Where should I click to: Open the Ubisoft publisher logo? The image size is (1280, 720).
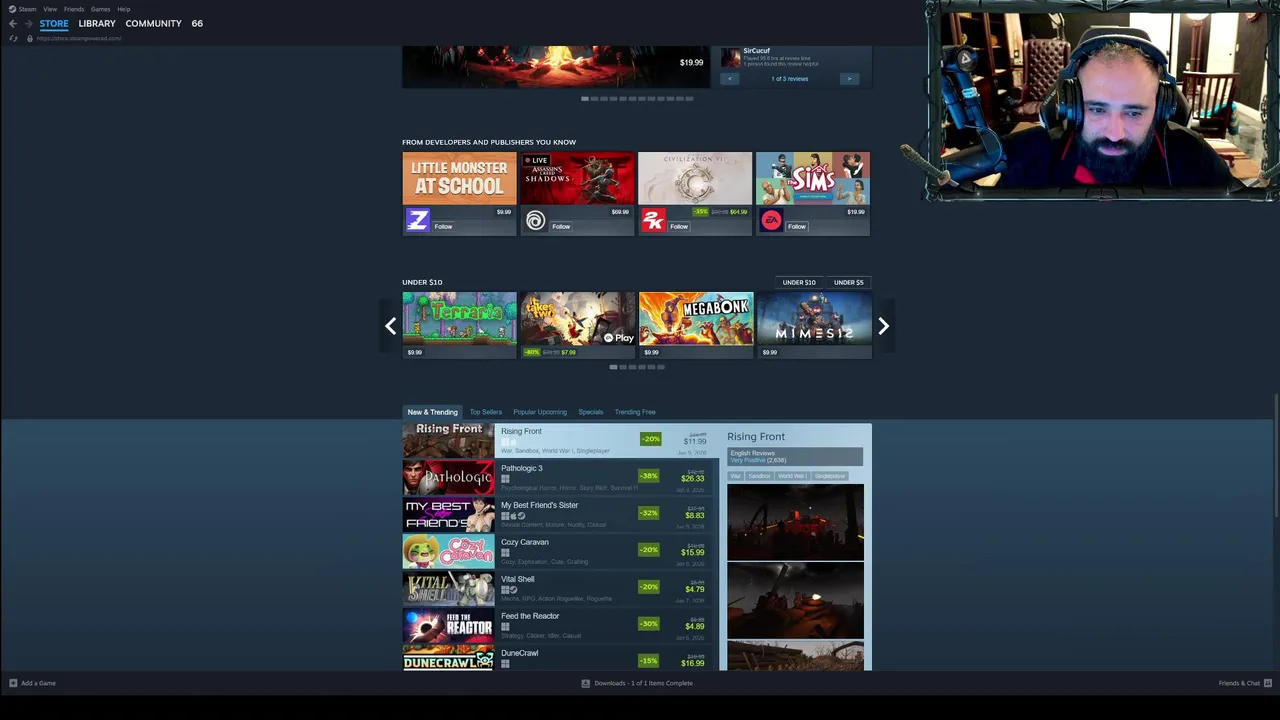point(535,220)
